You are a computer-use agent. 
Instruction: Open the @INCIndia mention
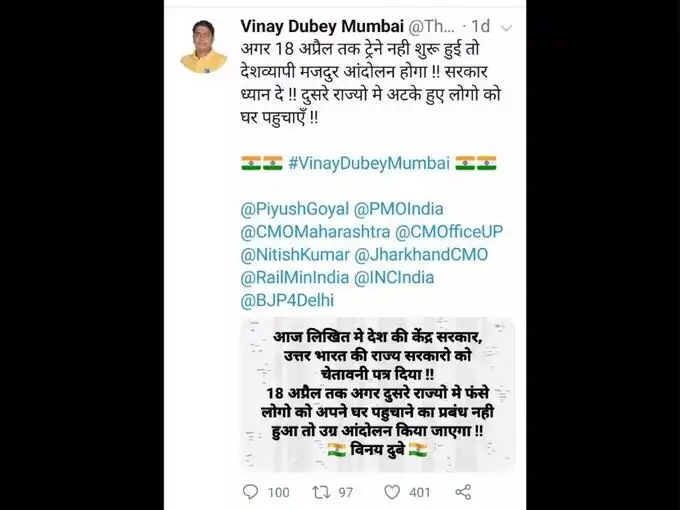(x=394, y=277)
